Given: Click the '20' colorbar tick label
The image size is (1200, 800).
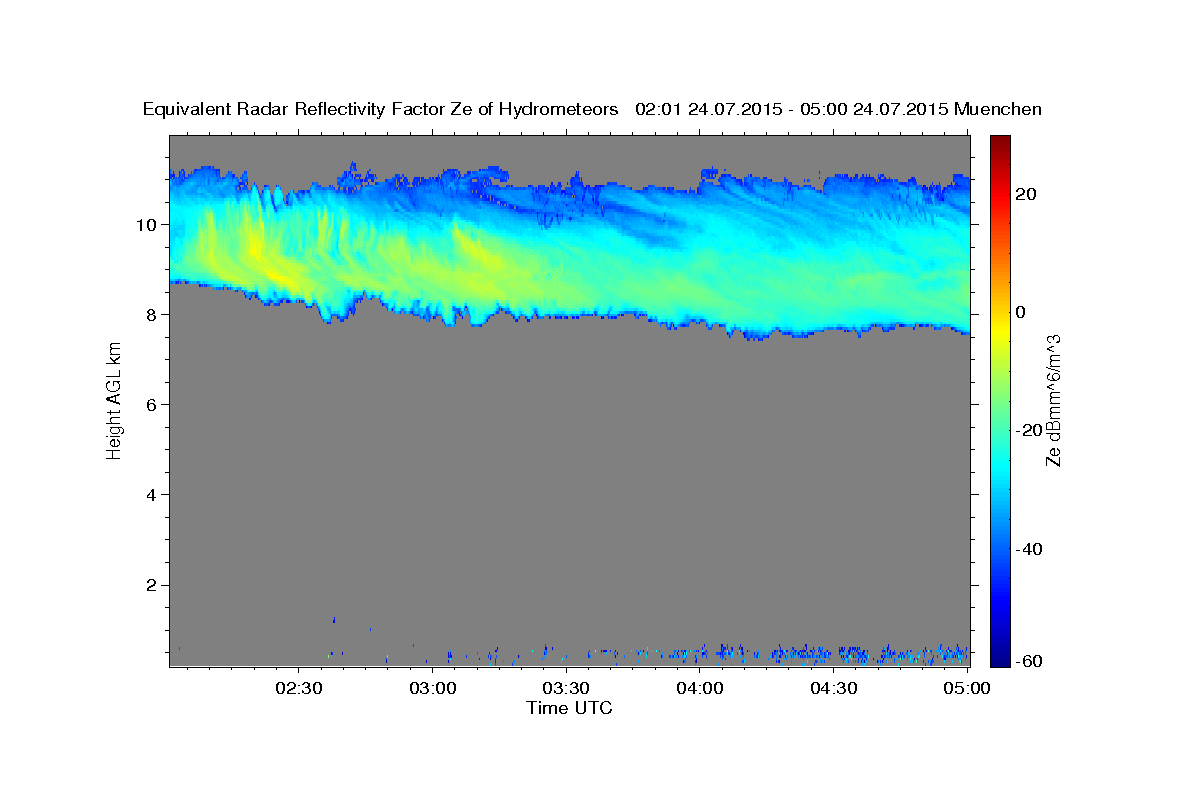Looking at the screenshot, I should click(1025, 194).
